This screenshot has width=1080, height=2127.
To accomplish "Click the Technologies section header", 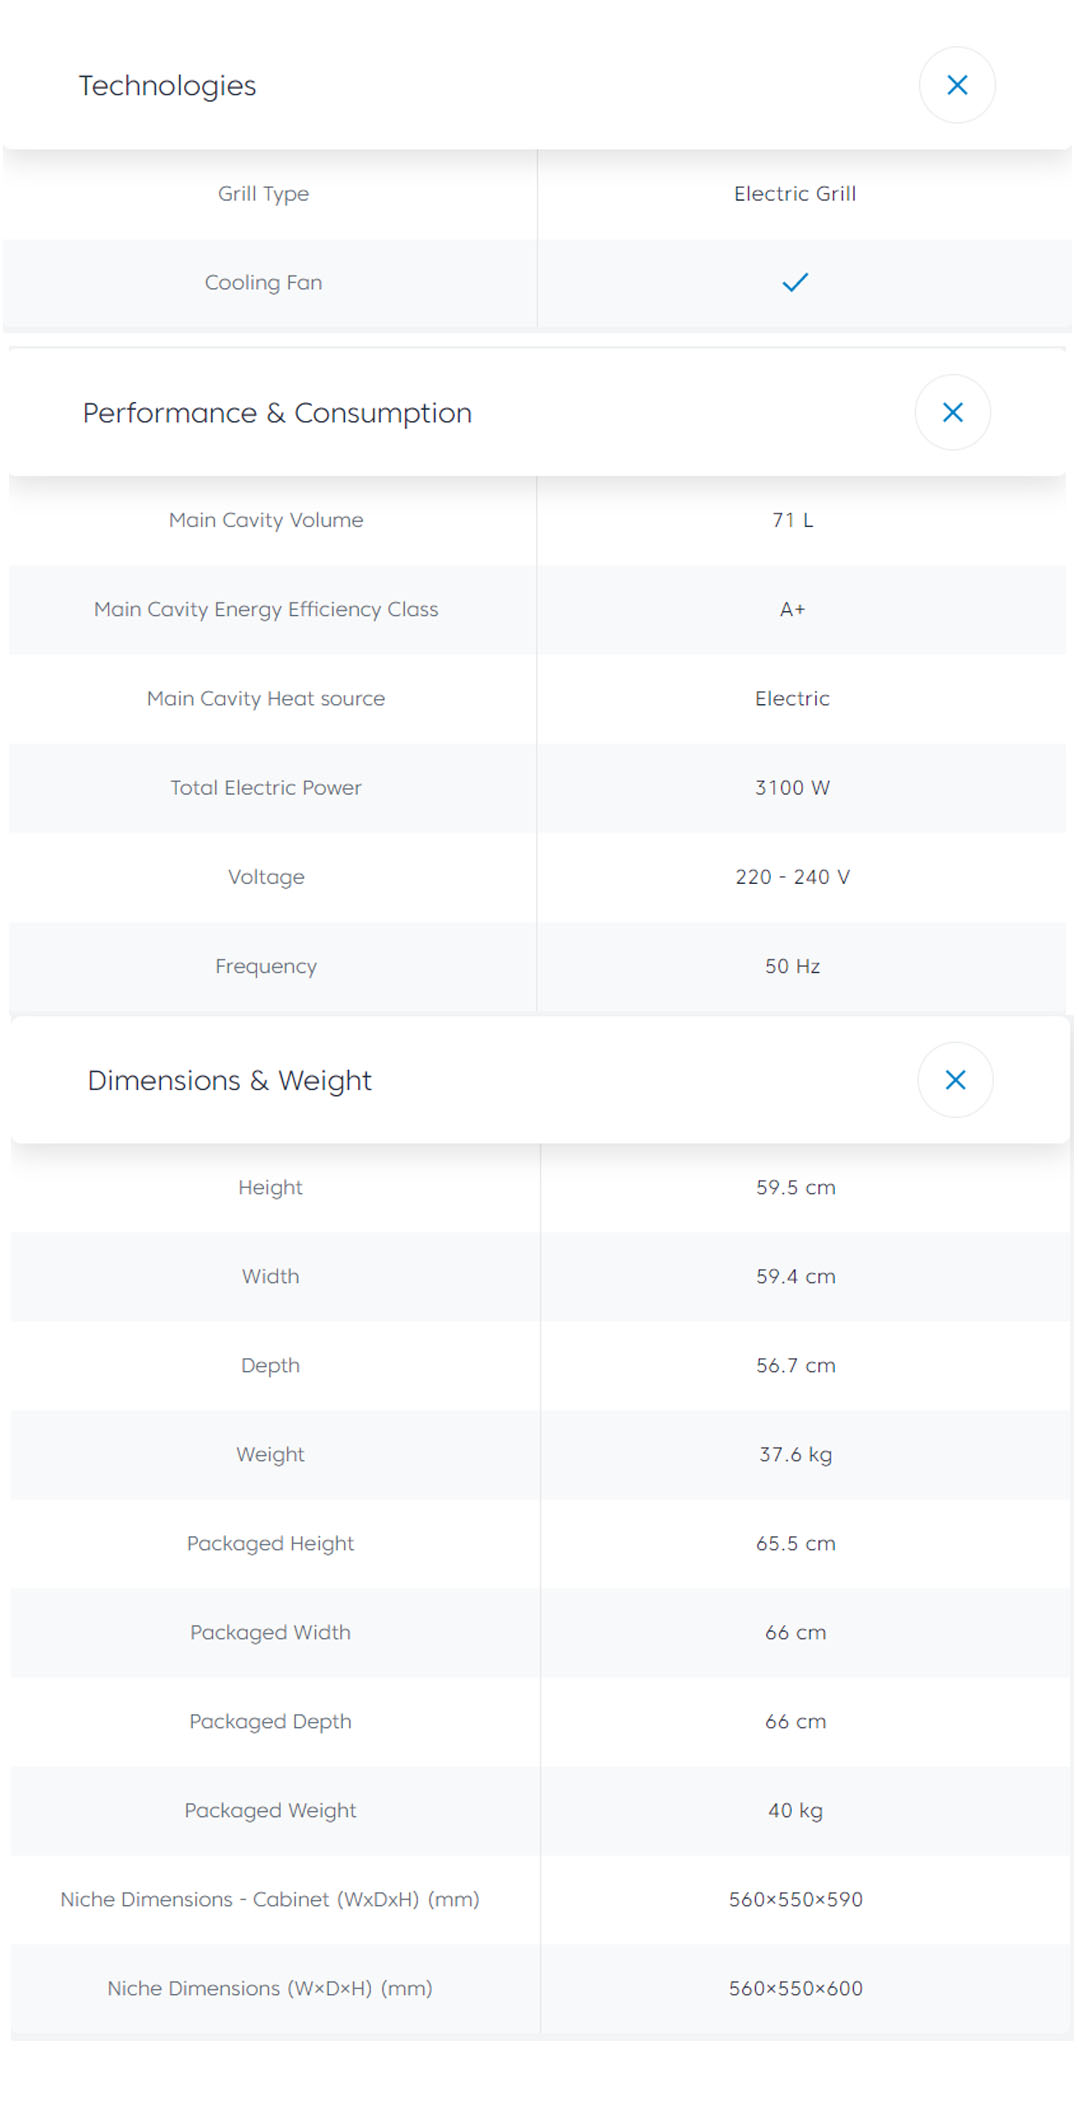I will [168, 86].
